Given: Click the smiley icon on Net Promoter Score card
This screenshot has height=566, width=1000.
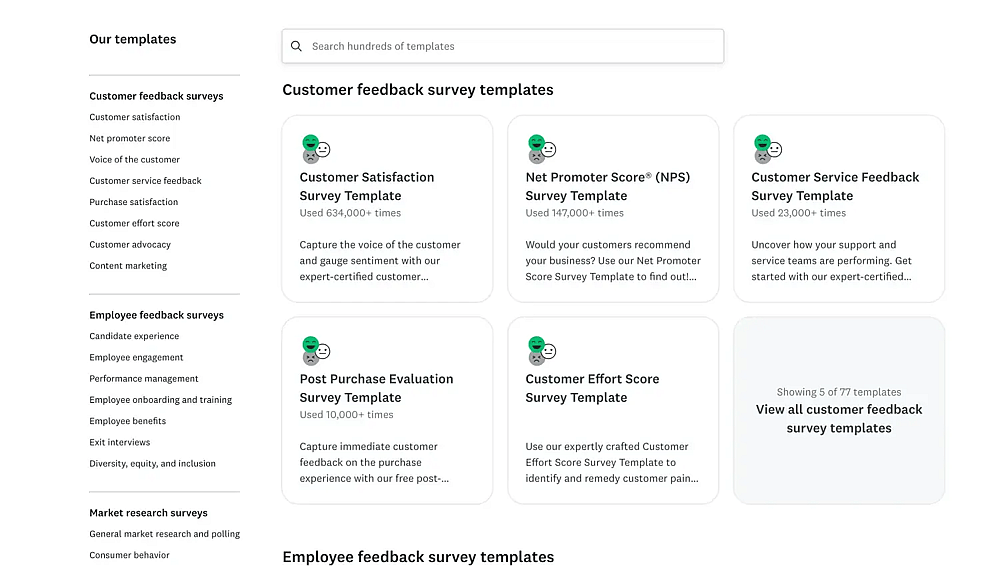Looking at the screenshot, I should (541, 149).
